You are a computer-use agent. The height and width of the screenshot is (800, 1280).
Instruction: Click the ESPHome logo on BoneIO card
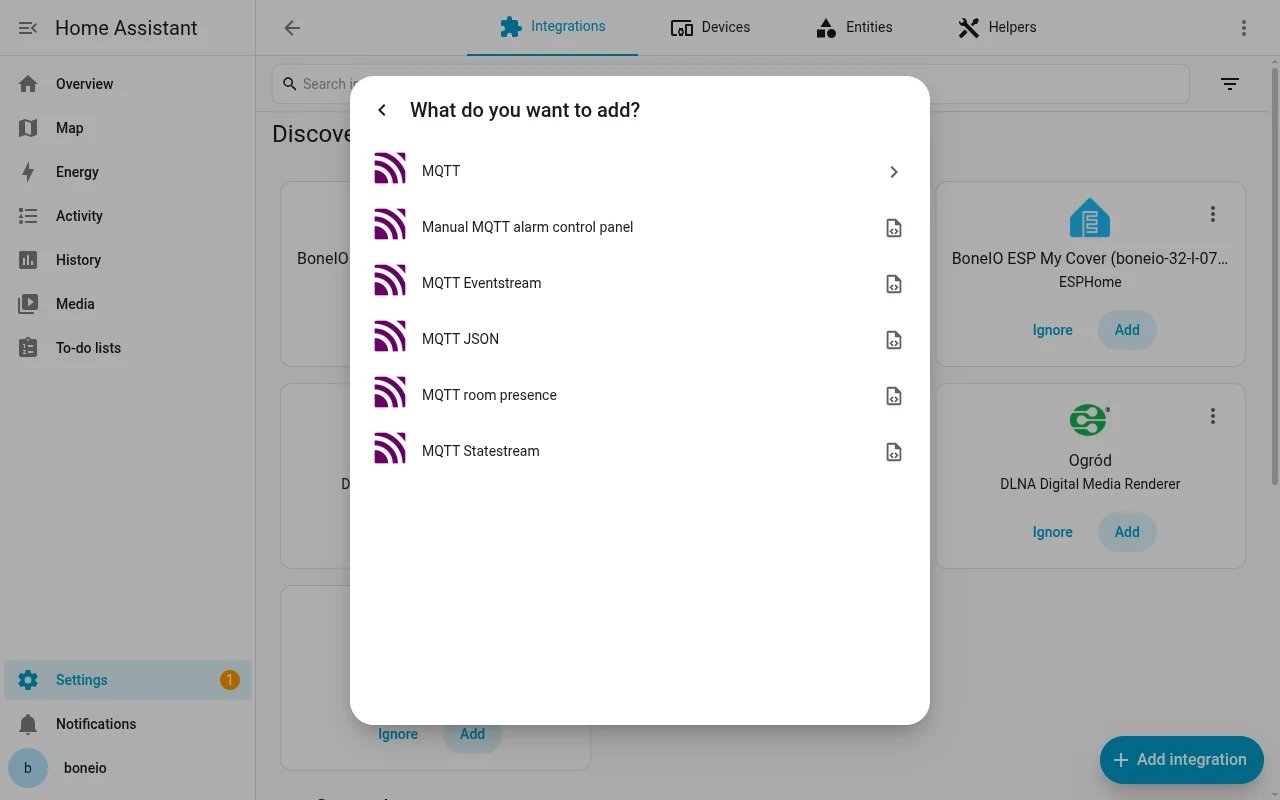[1090, 218]
